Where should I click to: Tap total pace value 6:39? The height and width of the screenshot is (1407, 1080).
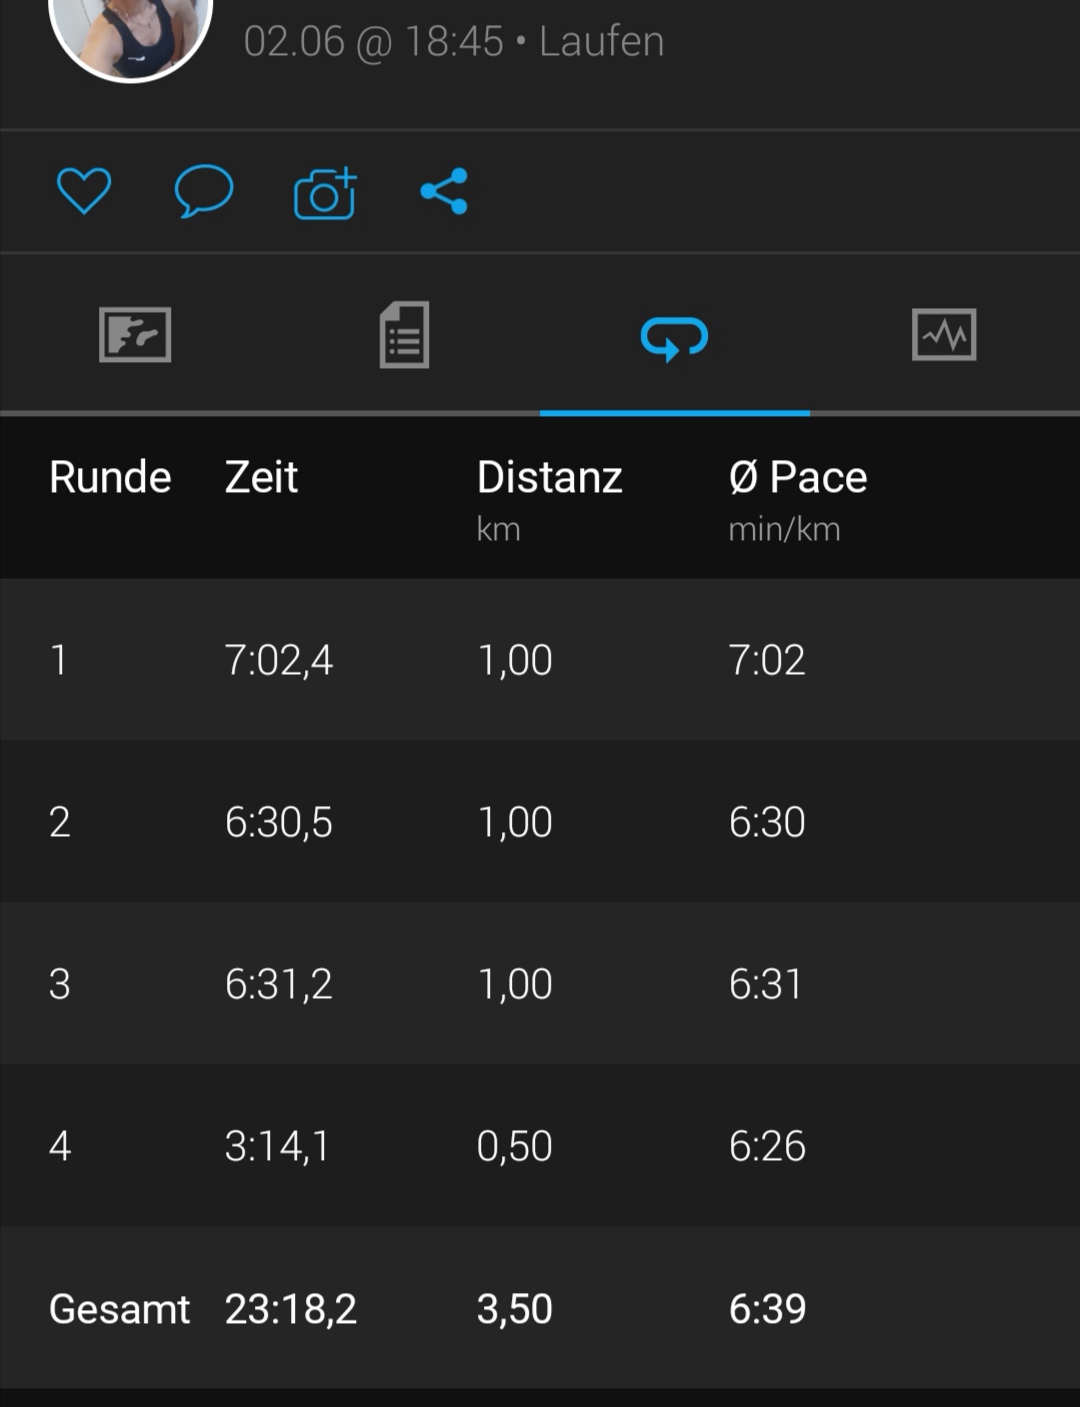coord(767,1309)
